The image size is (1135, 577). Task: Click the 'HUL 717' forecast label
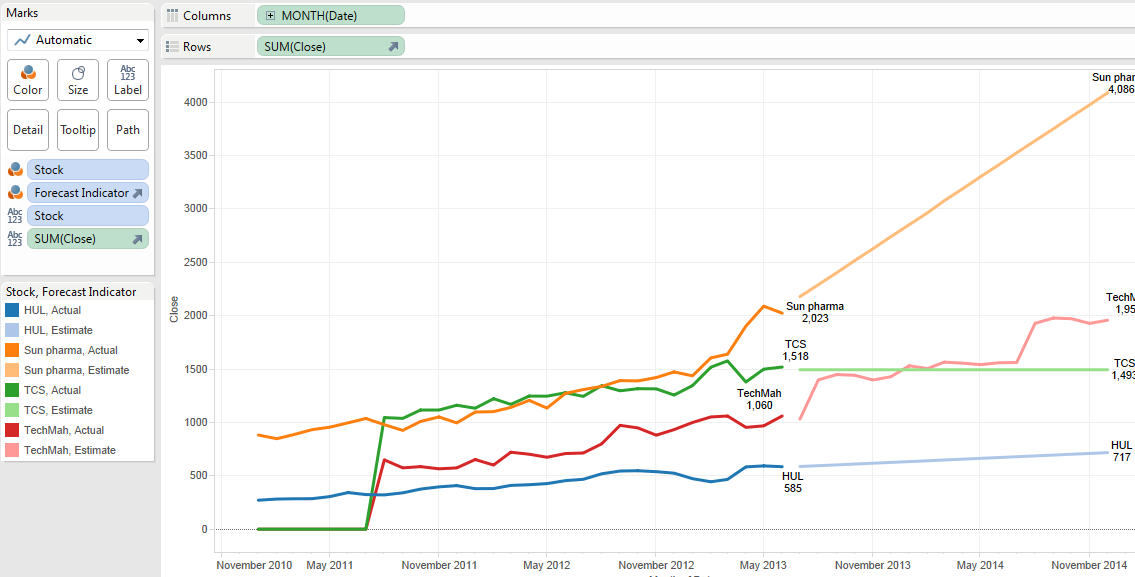(1121, 451)
